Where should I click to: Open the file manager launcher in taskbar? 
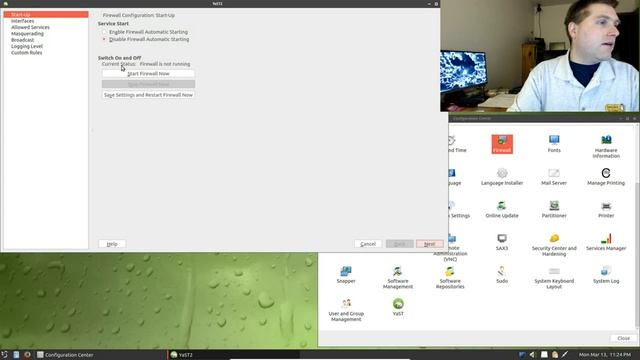[x=16, y=355]
